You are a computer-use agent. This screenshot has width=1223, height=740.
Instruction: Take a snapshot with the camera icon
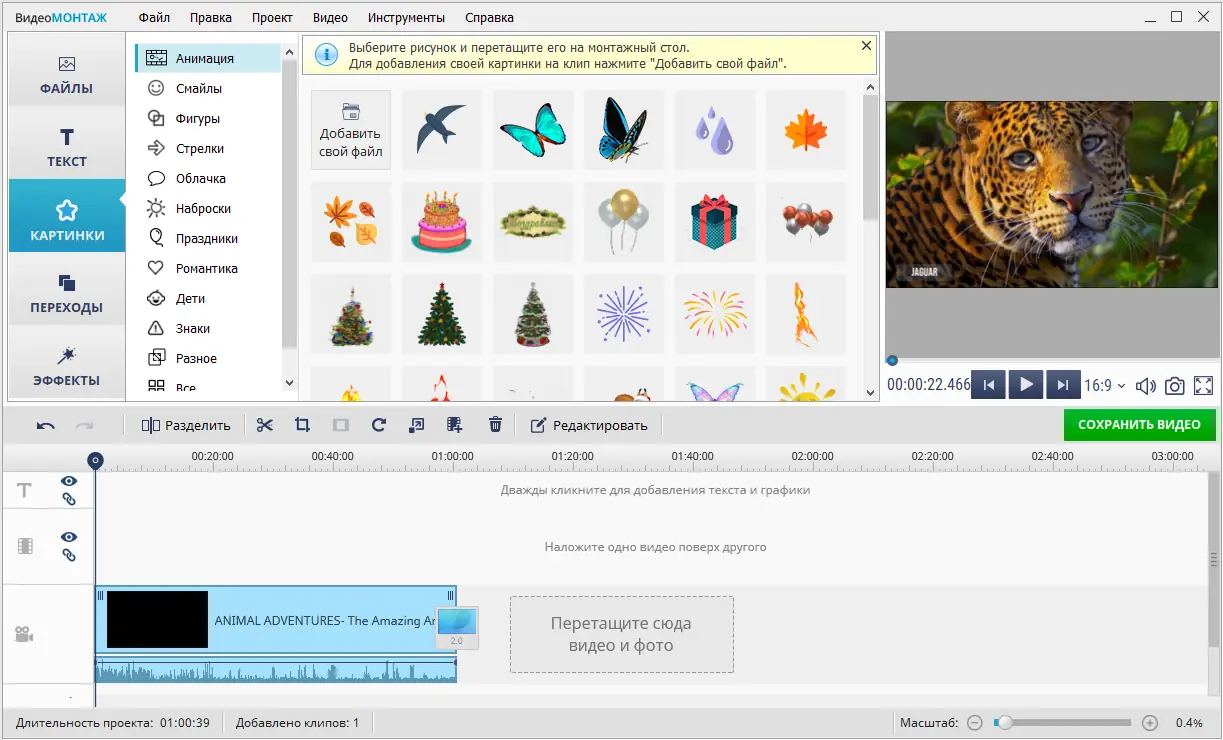tap(1175, 385)
